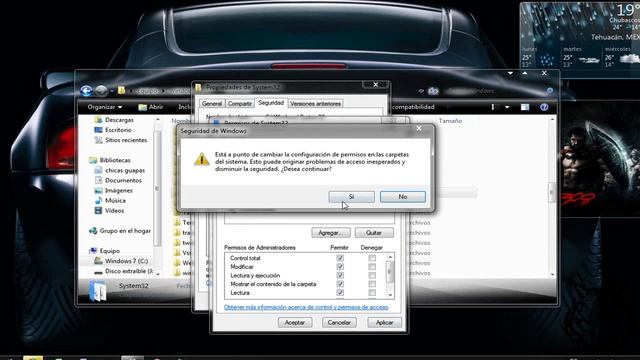Viewport: 640px width, 360px height.
Task: Toggle Permitir checkbox for Lectura
Action: [x=340, y=293]
